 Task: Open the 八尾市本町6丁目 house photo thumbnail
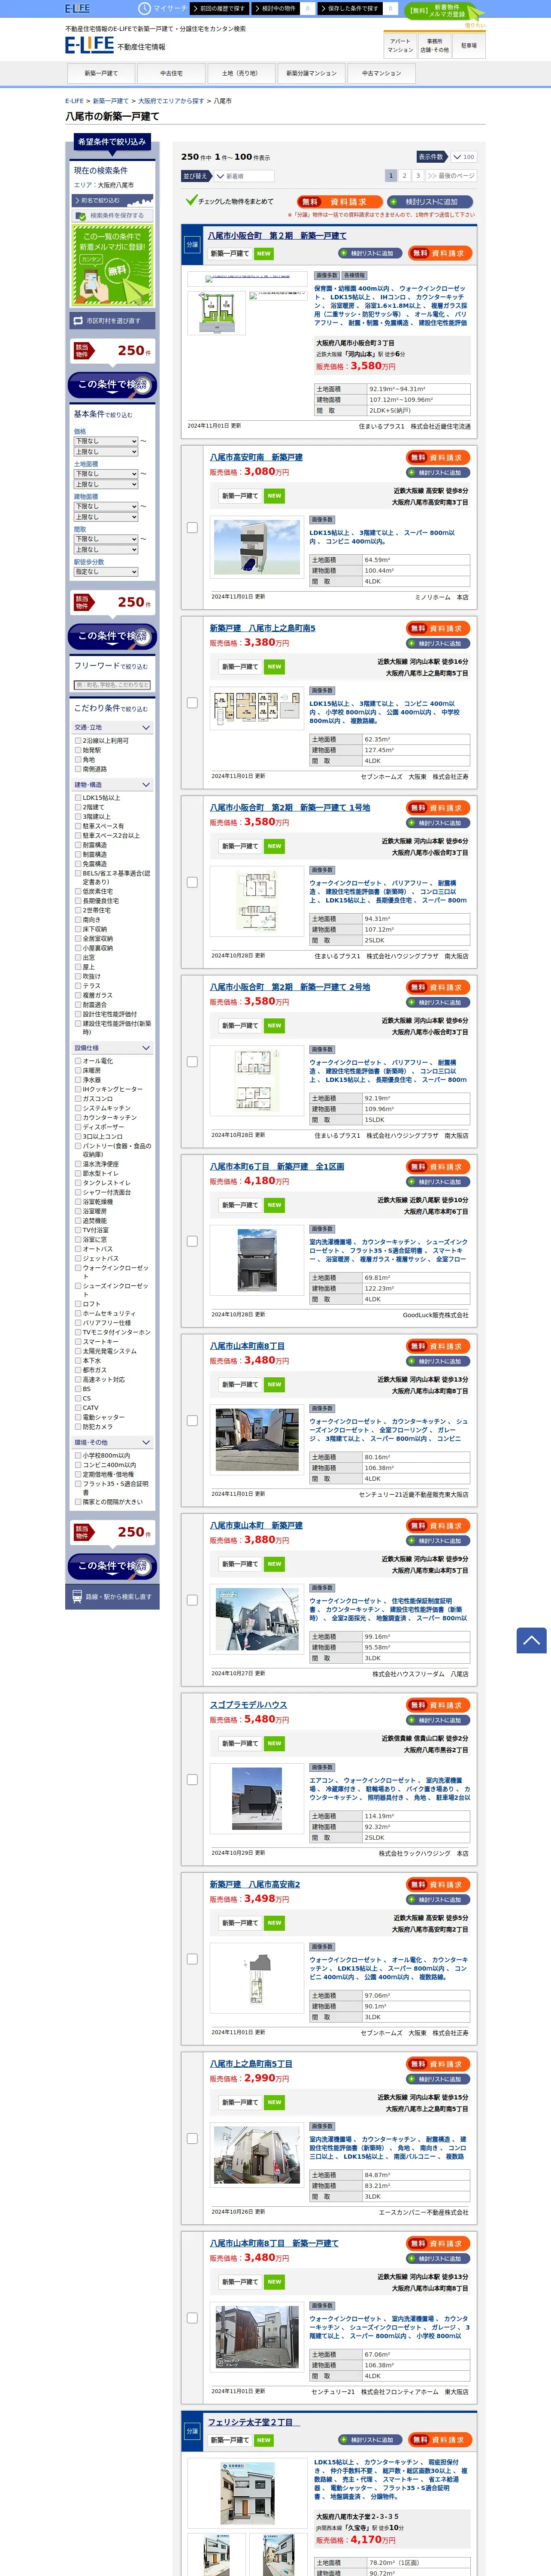257,1261
